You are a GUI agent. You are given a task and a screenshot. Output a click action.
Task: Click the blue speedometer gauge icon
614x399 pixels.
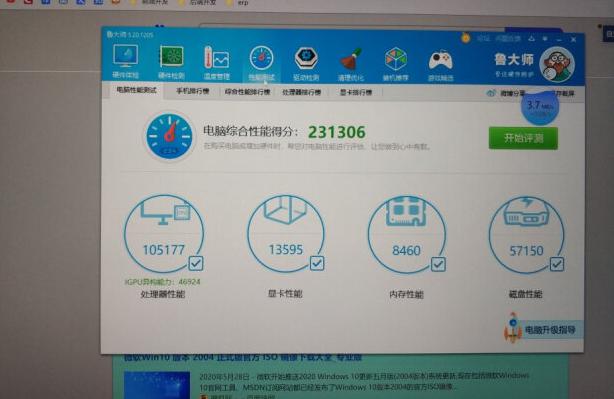[169, 136]
